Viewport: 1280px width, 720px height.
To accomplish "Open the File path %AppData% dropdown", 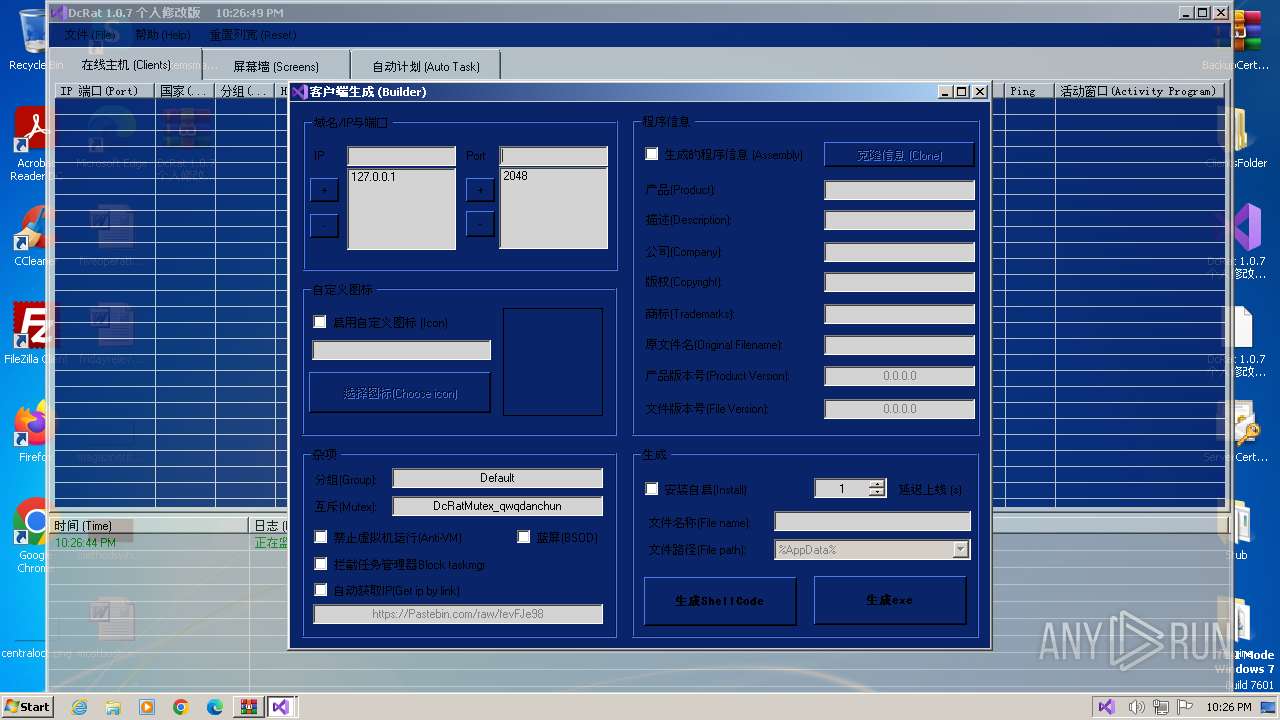I will 961,549.
